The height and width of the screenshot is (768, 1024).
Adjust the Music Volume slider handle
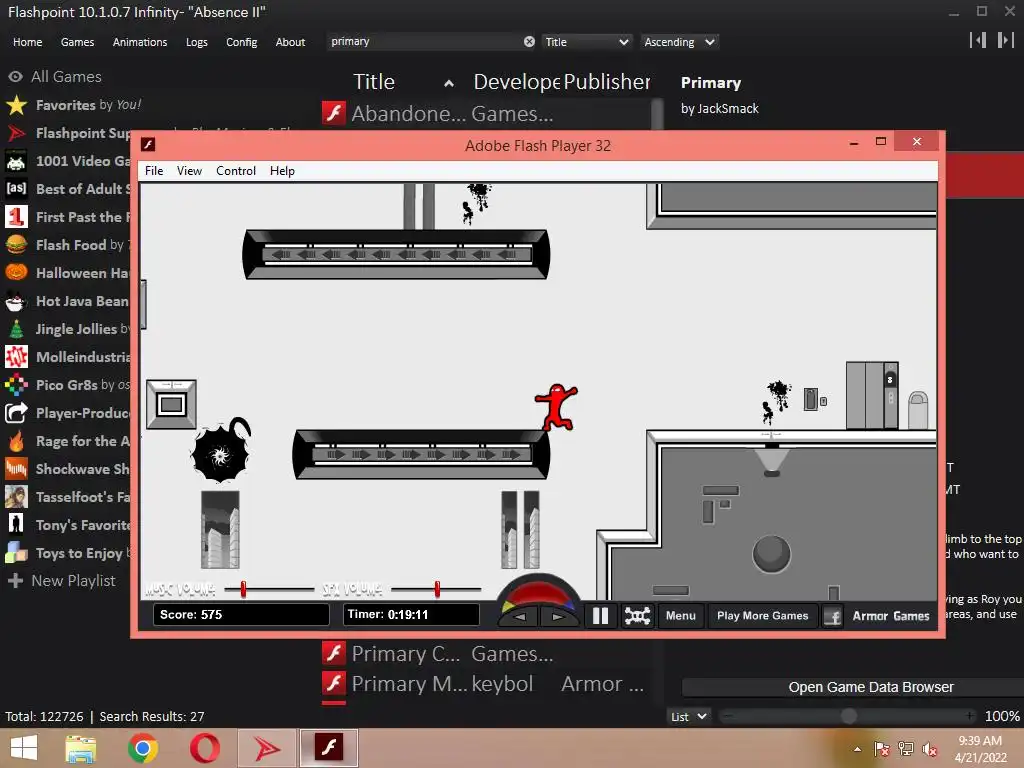(243, 589)
